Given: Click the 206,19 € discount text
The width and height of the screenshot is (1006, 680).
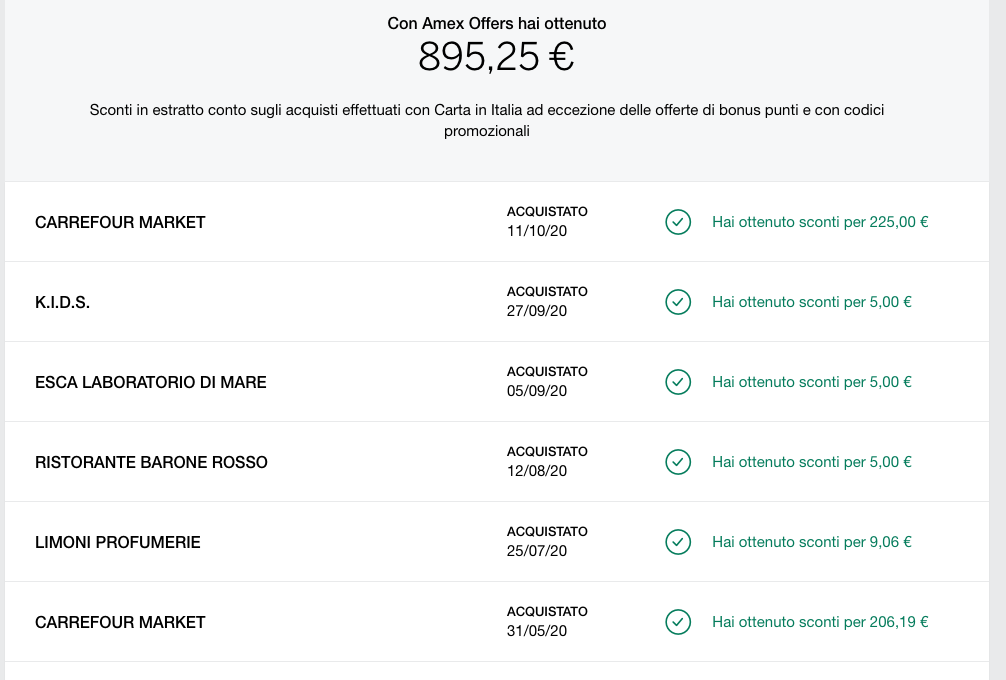Looking at the screenshot, I should tap(820, 622).
